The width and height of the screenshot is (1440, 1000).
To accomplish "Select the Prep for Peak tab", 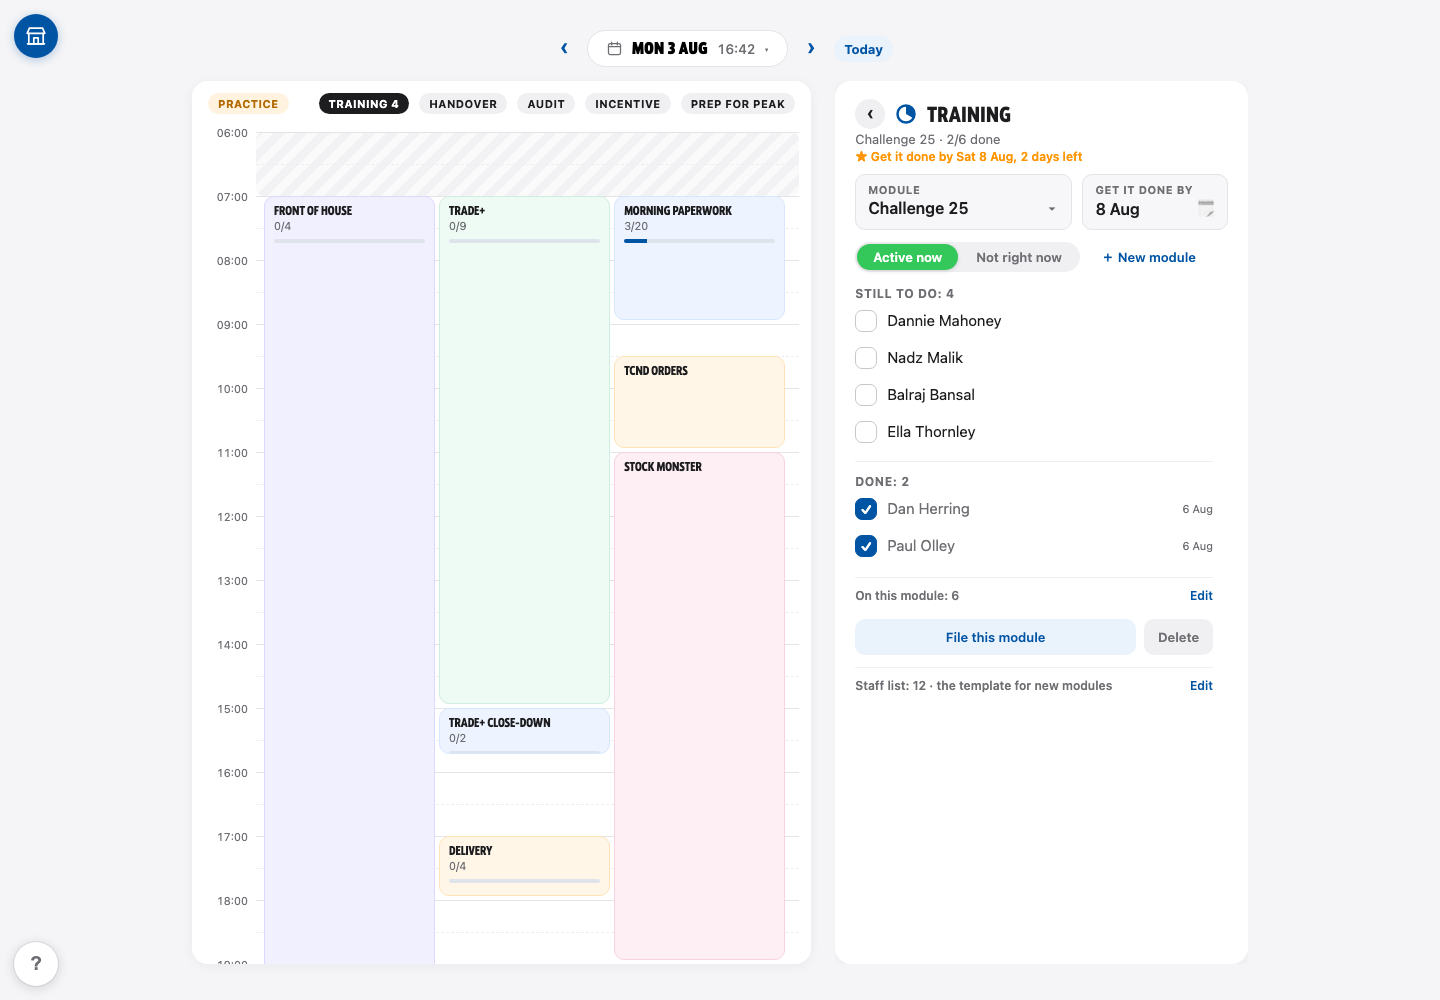I will (x=738, y=104).
